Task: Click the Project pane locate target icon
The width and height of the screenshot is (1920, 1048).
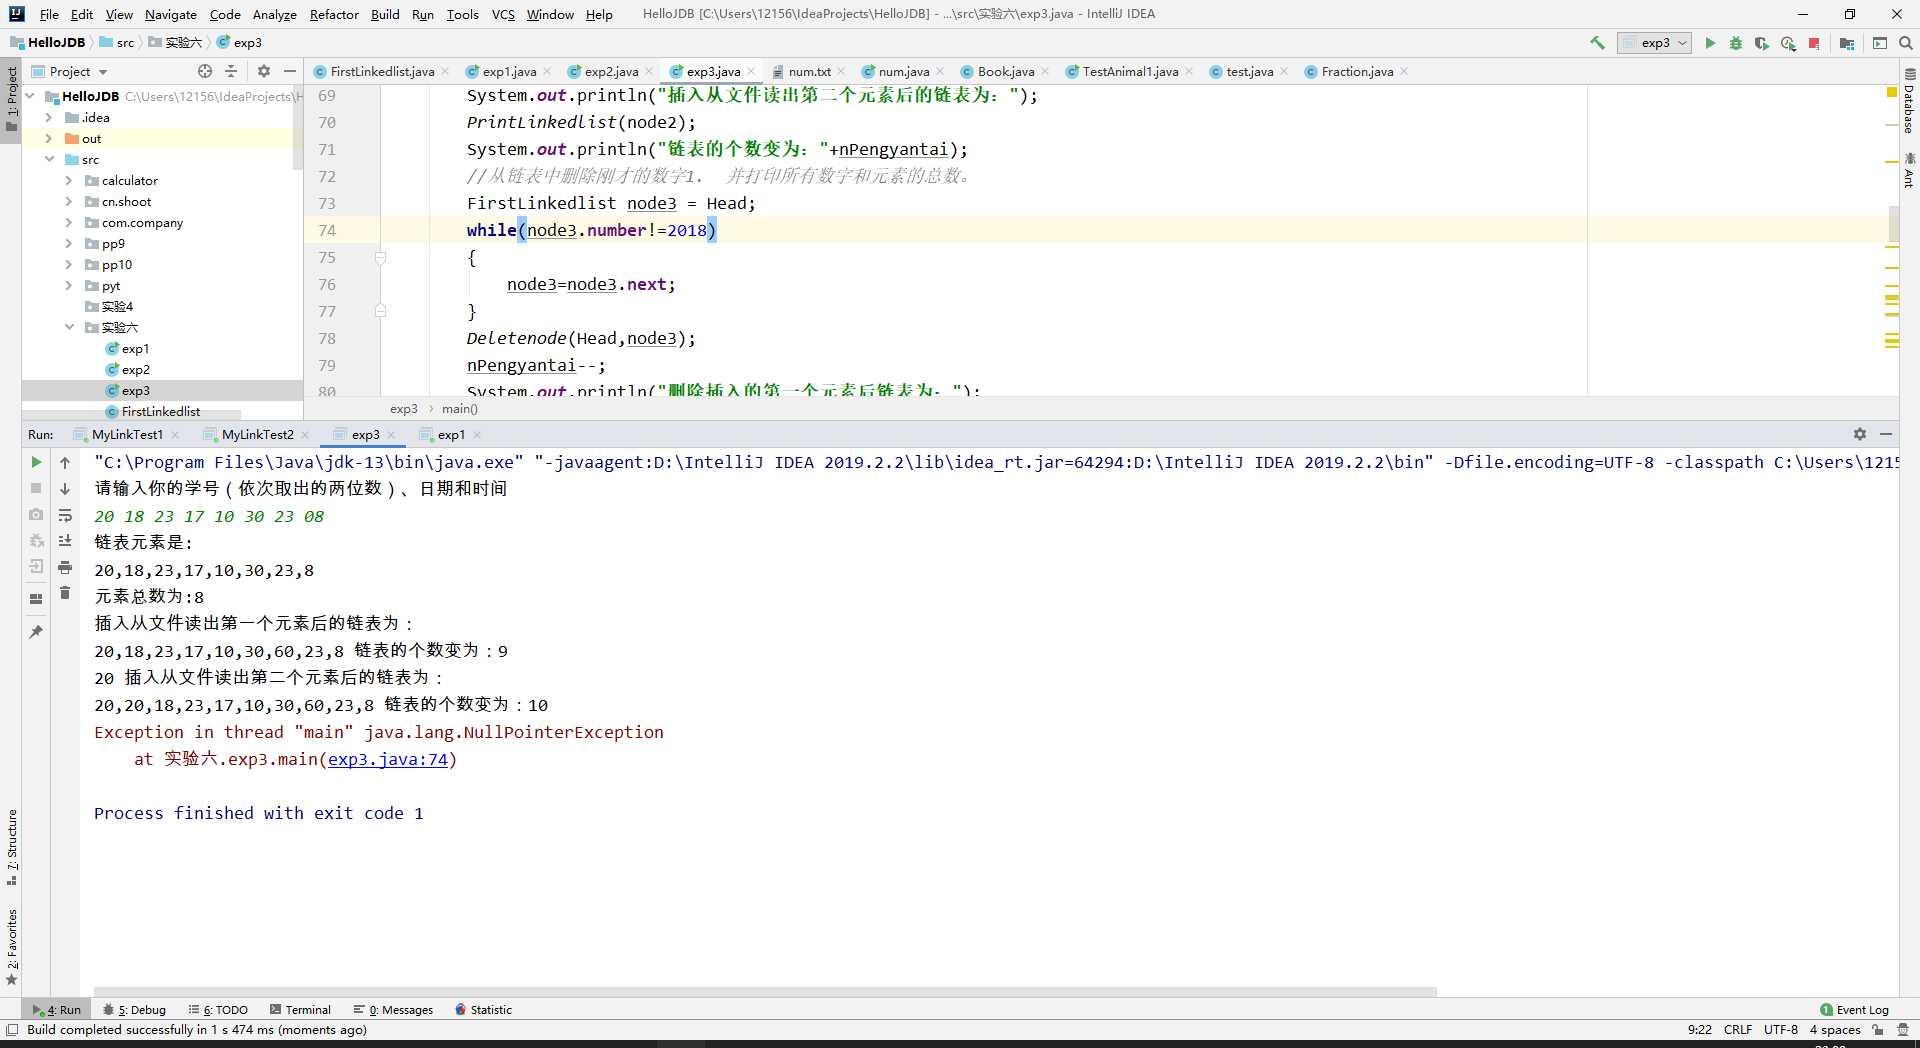Action: 205,71
